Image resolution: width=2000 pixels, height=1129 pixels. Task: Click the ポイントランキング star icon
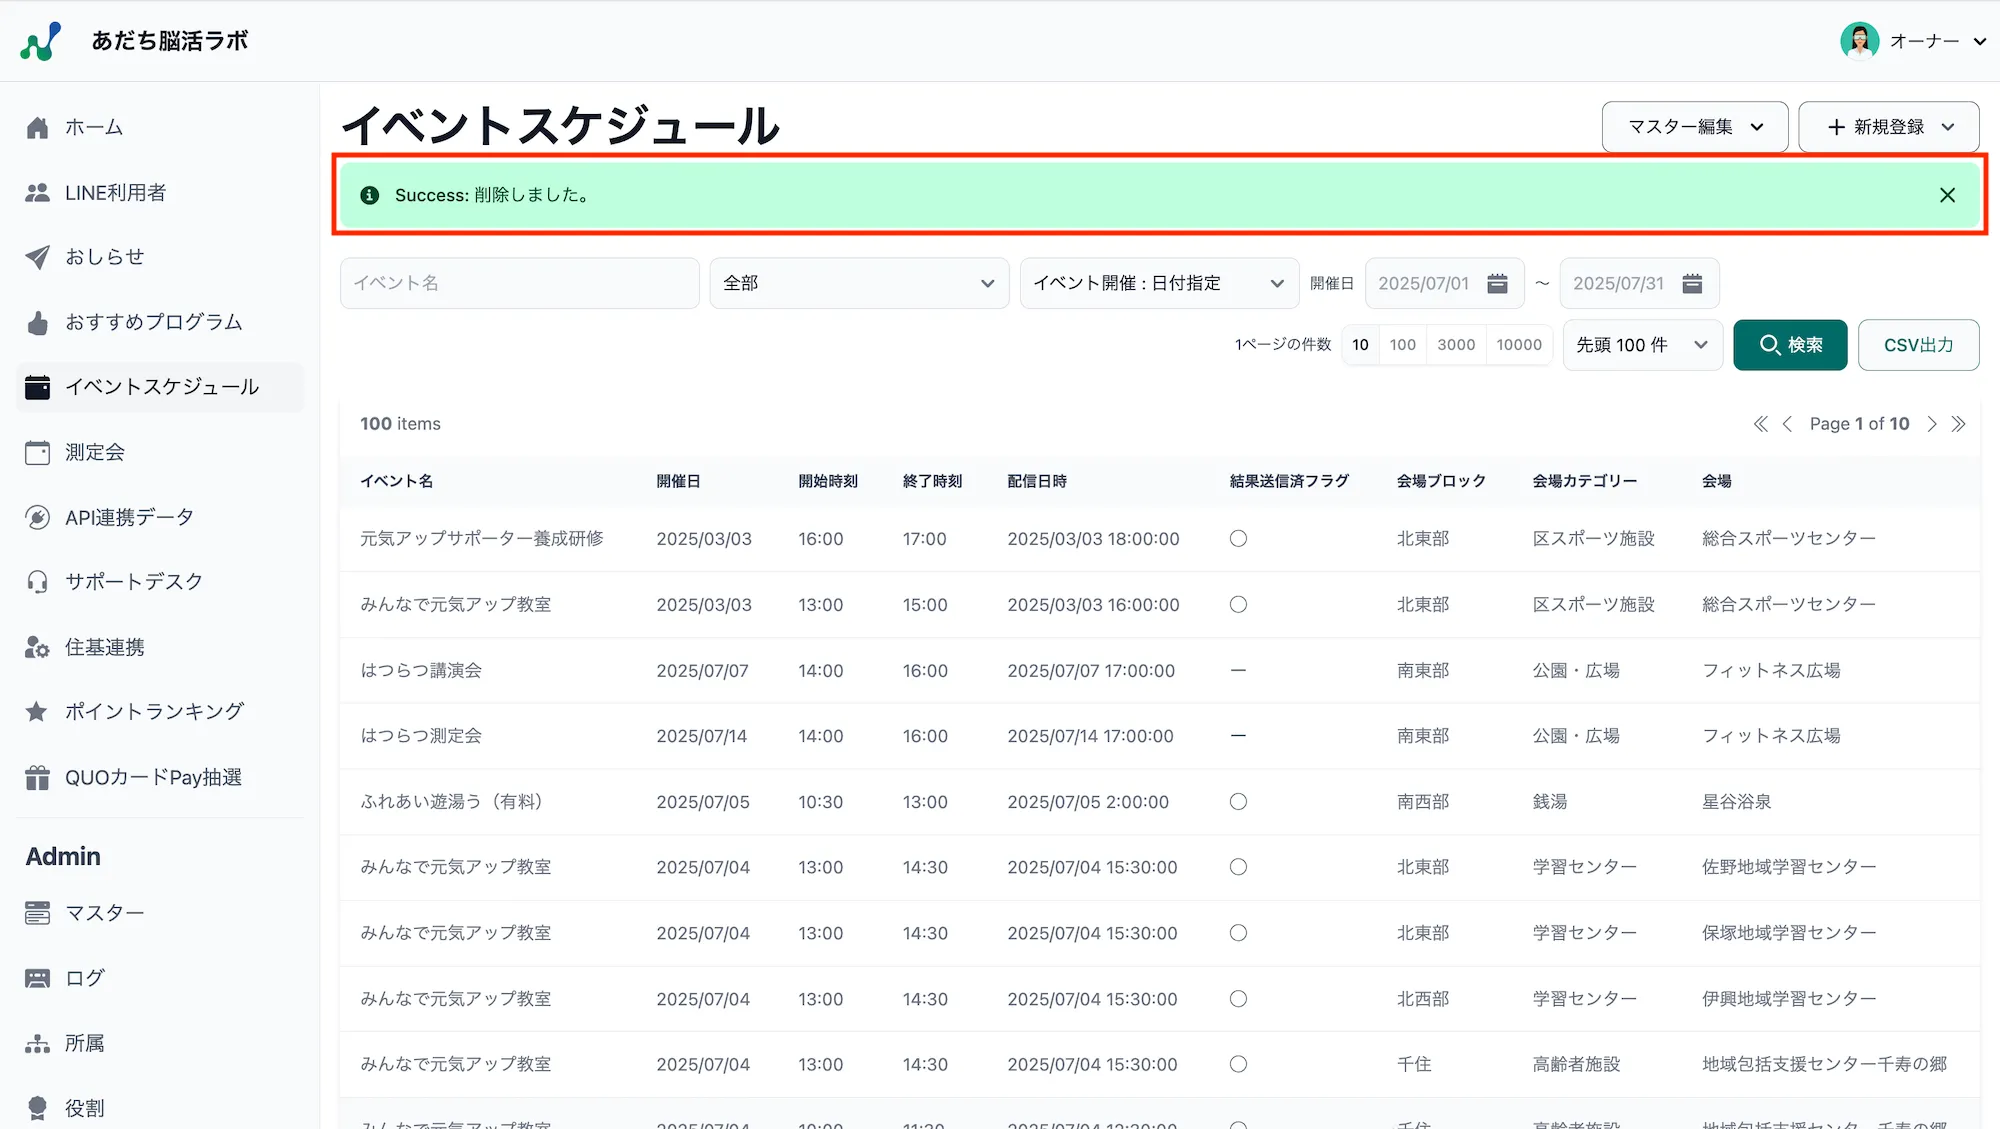[x=37, y=711]
